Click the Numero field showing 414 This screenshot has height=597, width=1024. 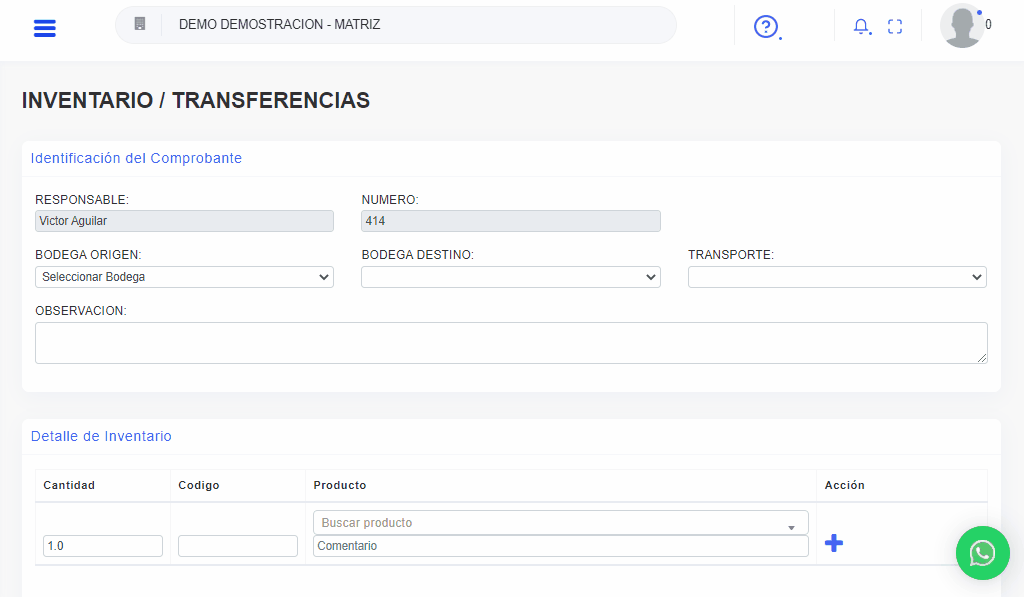coord(510,221)
